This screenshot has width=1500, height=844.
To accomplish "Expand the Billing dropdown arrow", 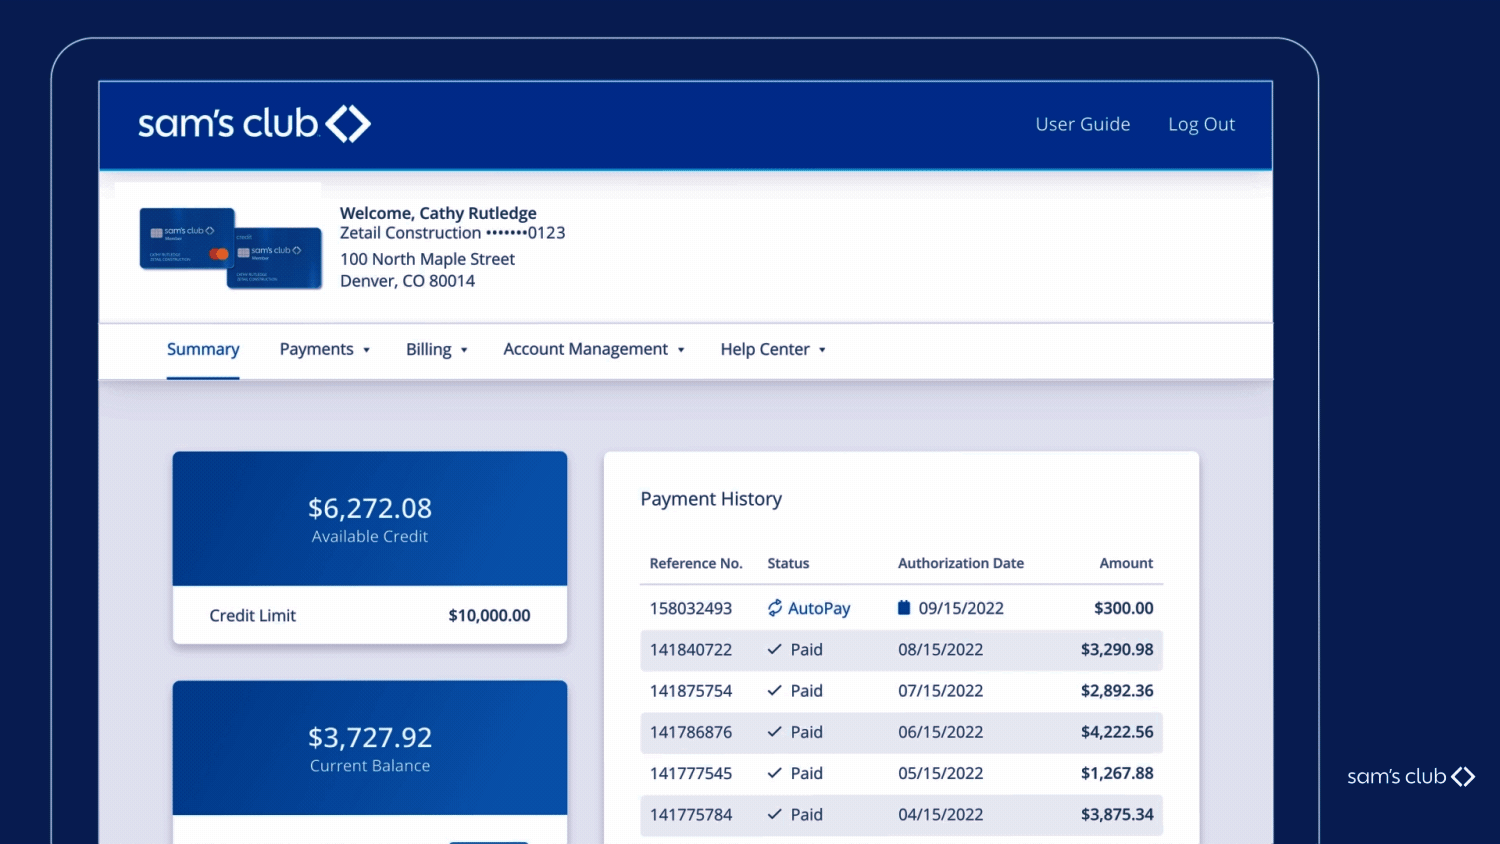I will pos(464,350).
